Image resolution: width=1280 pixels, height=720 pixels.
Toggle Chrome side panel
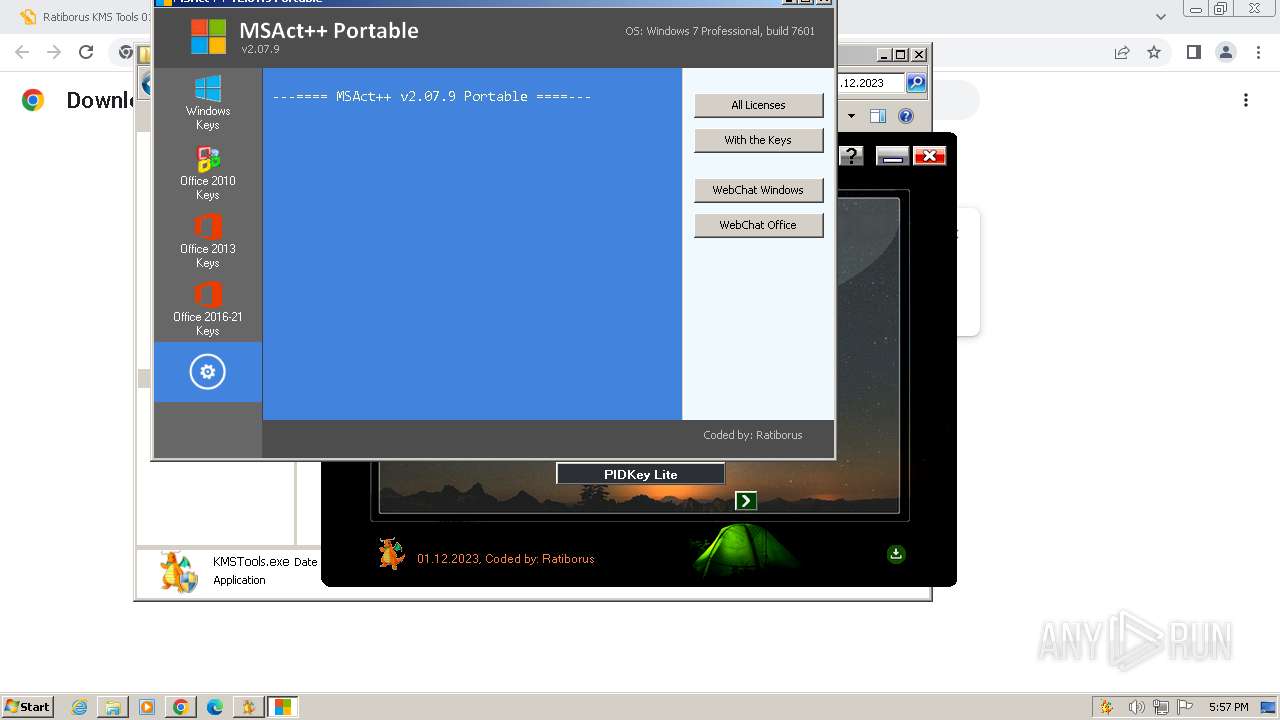1193,52
